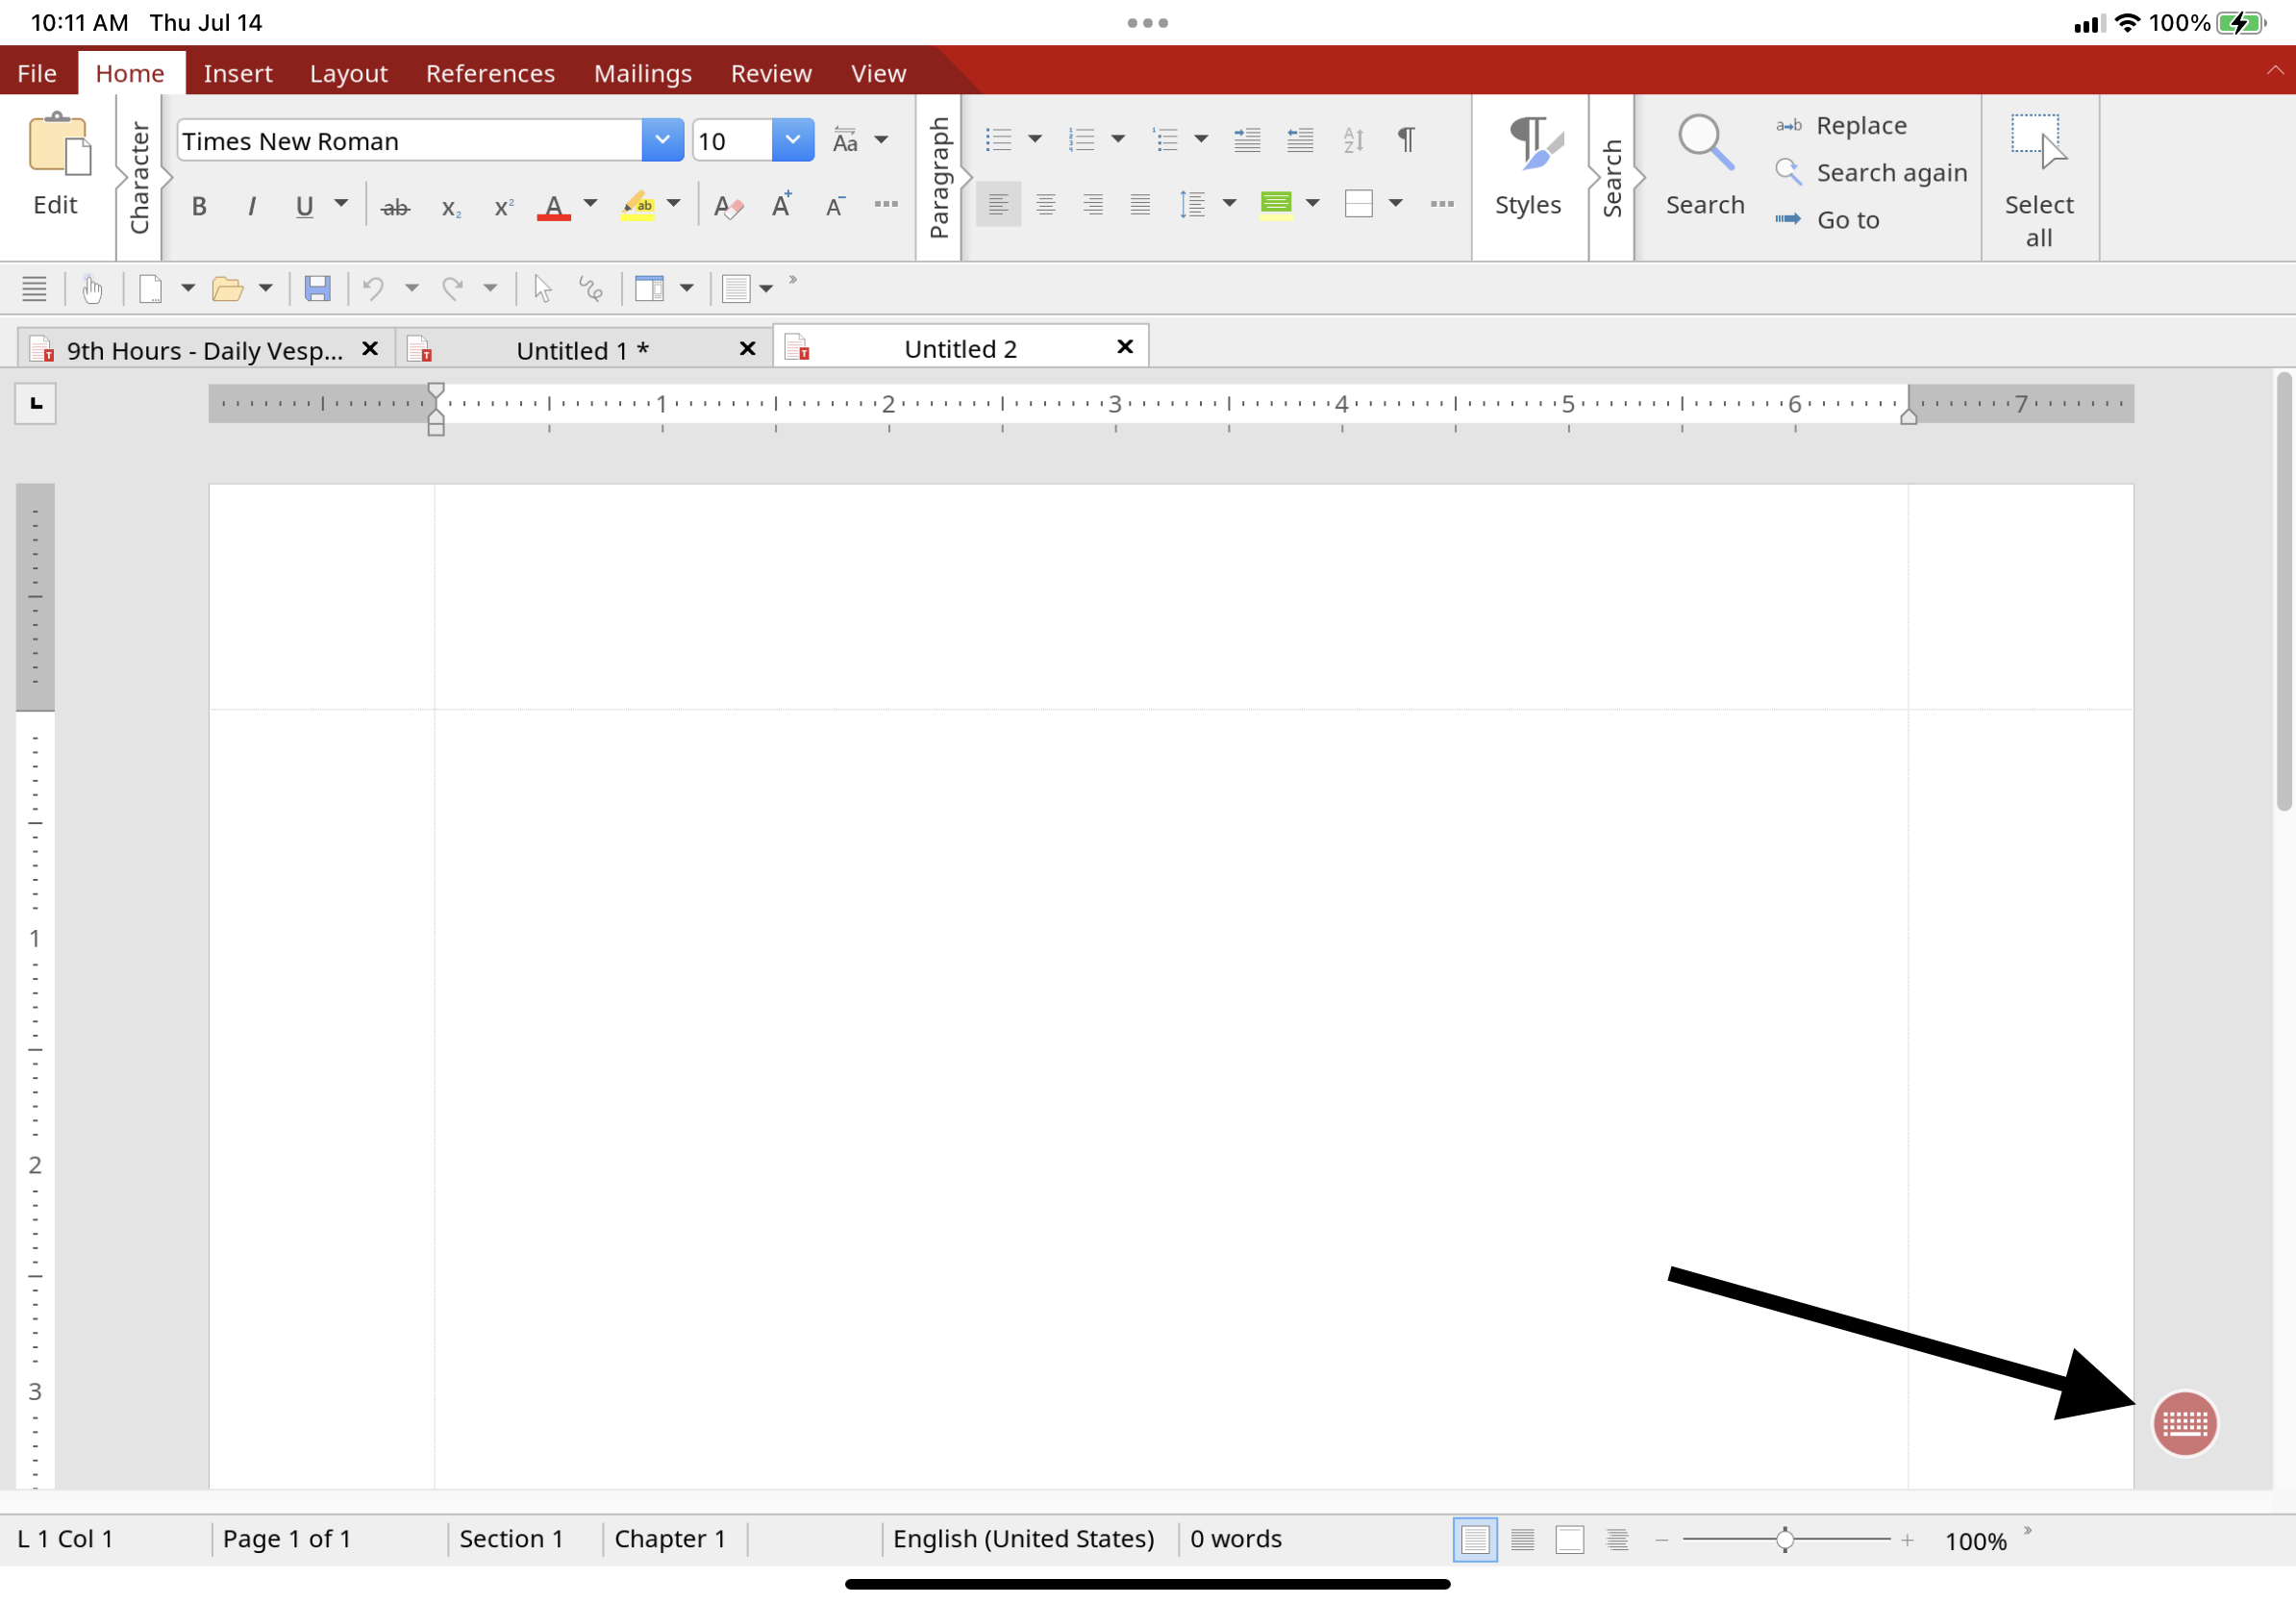
Task: Toggle italic formatting
Action: point(251,207)
